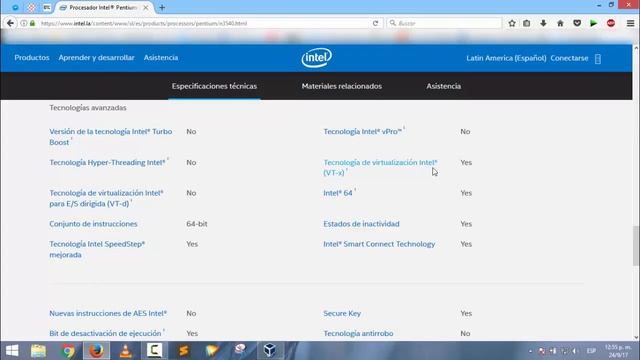Image resolution: width=640 pixels, height=360 pixels.
Task: Open a new browser tab
Action: pos(162,7)
